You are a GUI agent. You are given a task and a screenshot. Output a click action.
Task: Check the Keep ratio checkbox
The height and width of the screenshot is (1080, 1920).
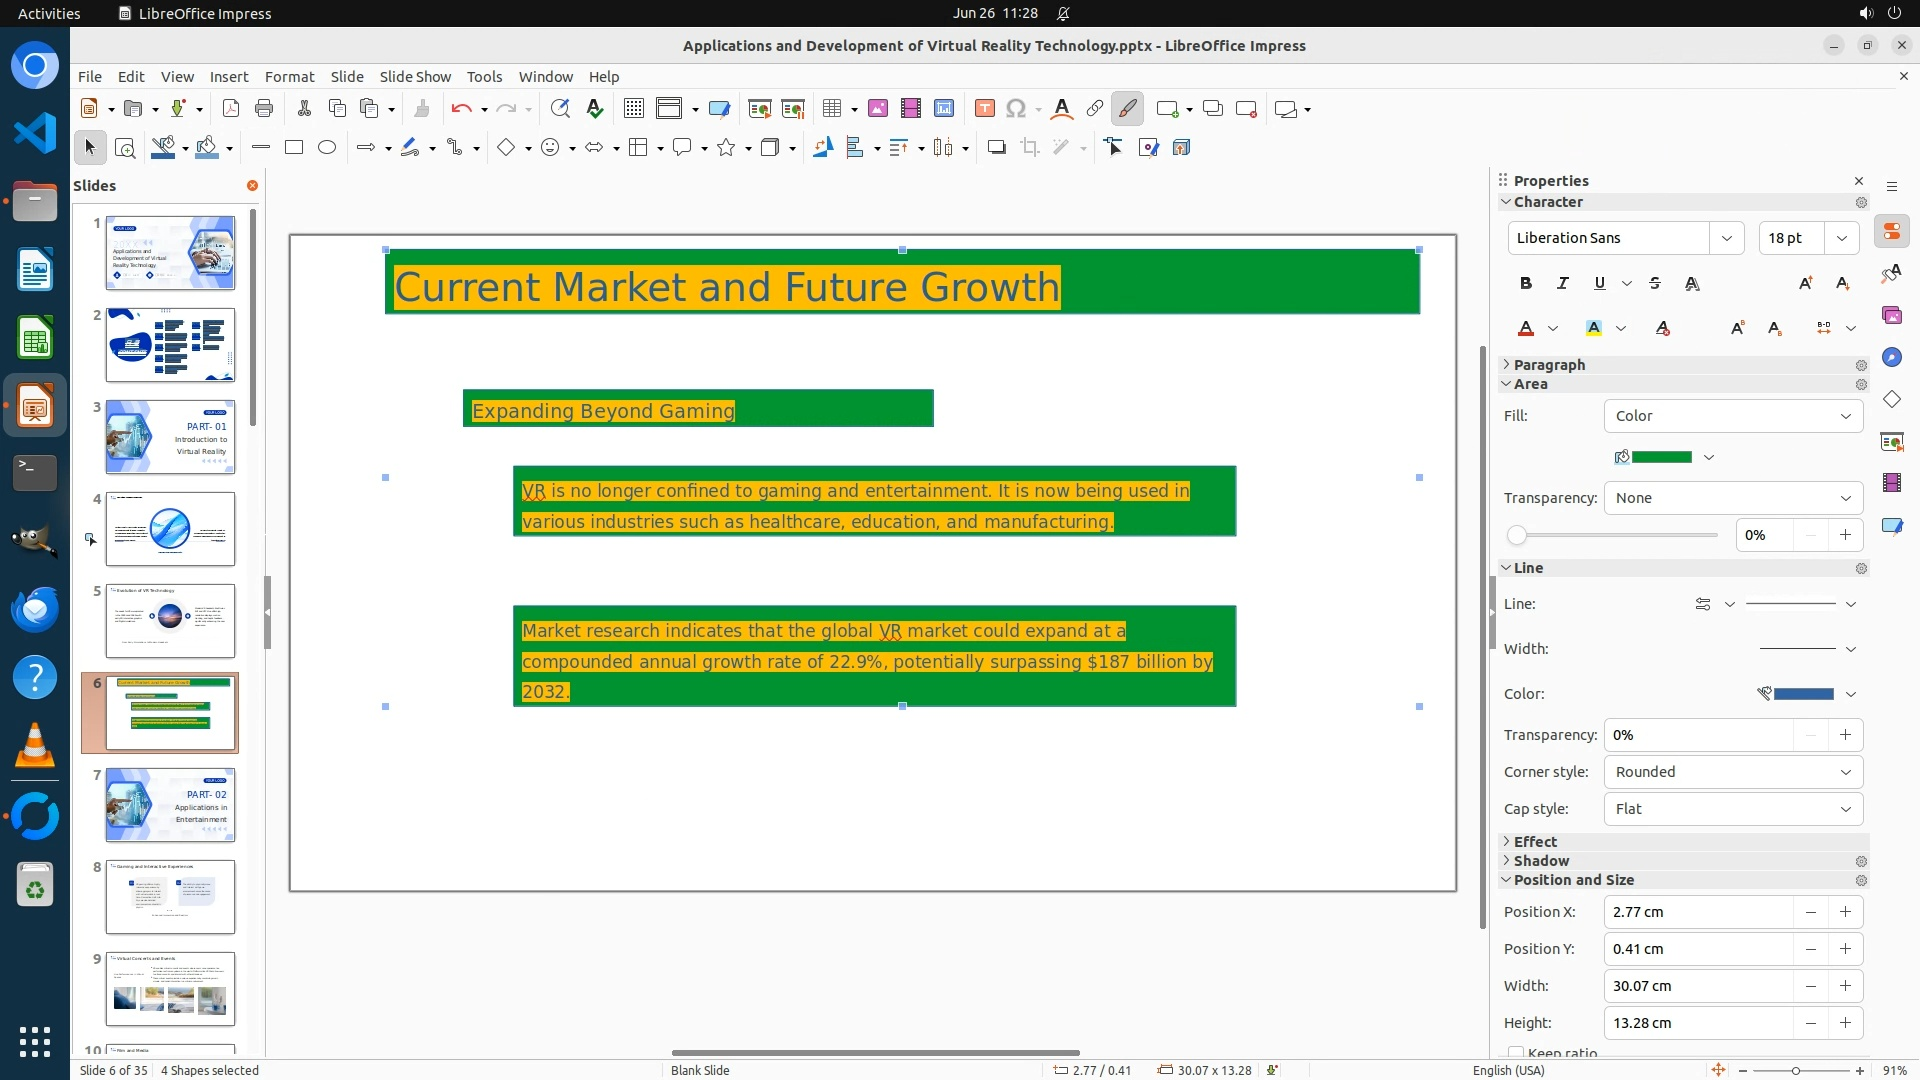pos(1516,1053)
